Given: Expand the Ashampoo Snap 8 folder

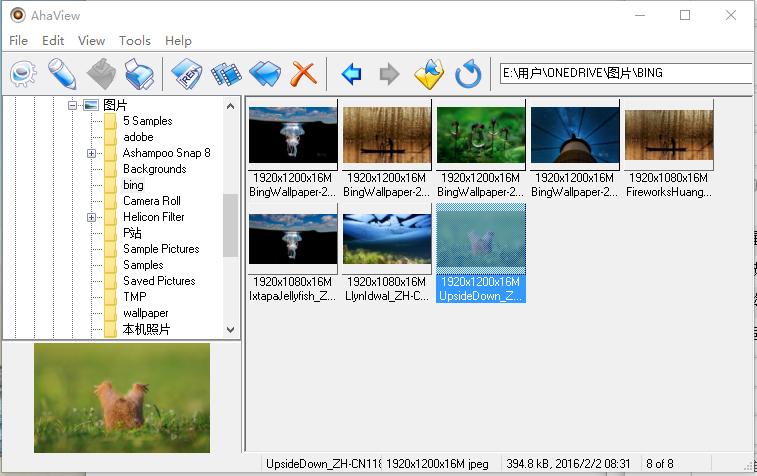Looking at the screenshot, I should (x=91, y=153).
